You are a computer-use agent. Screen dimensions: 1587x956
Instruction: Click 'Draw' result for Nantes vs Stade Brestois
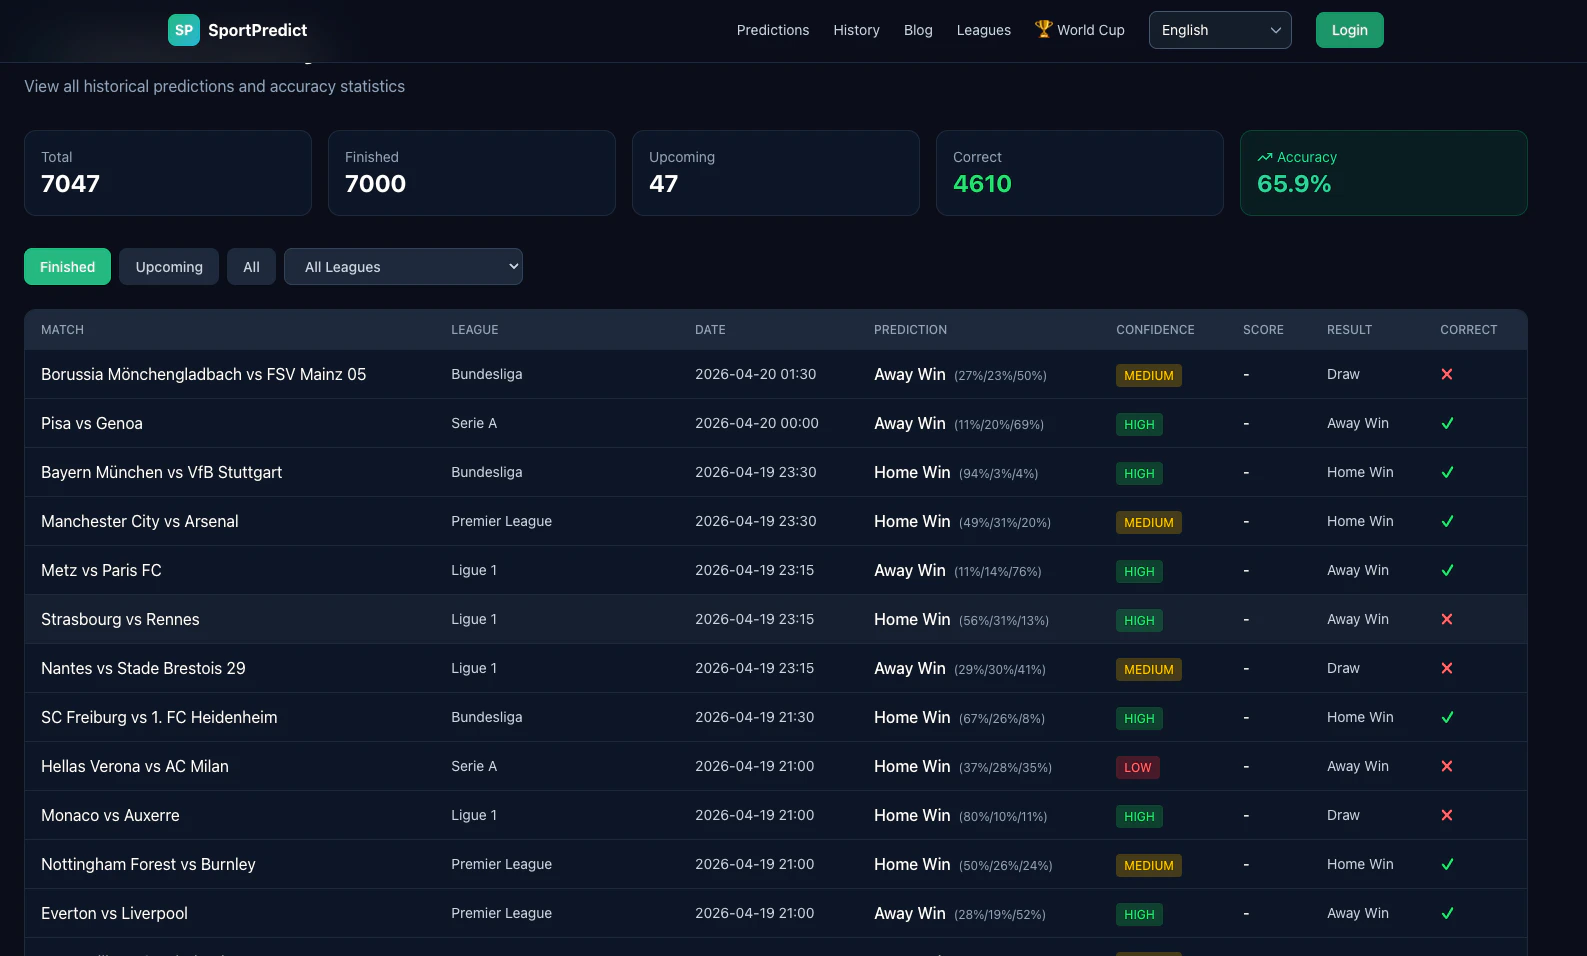(1343, 668)
